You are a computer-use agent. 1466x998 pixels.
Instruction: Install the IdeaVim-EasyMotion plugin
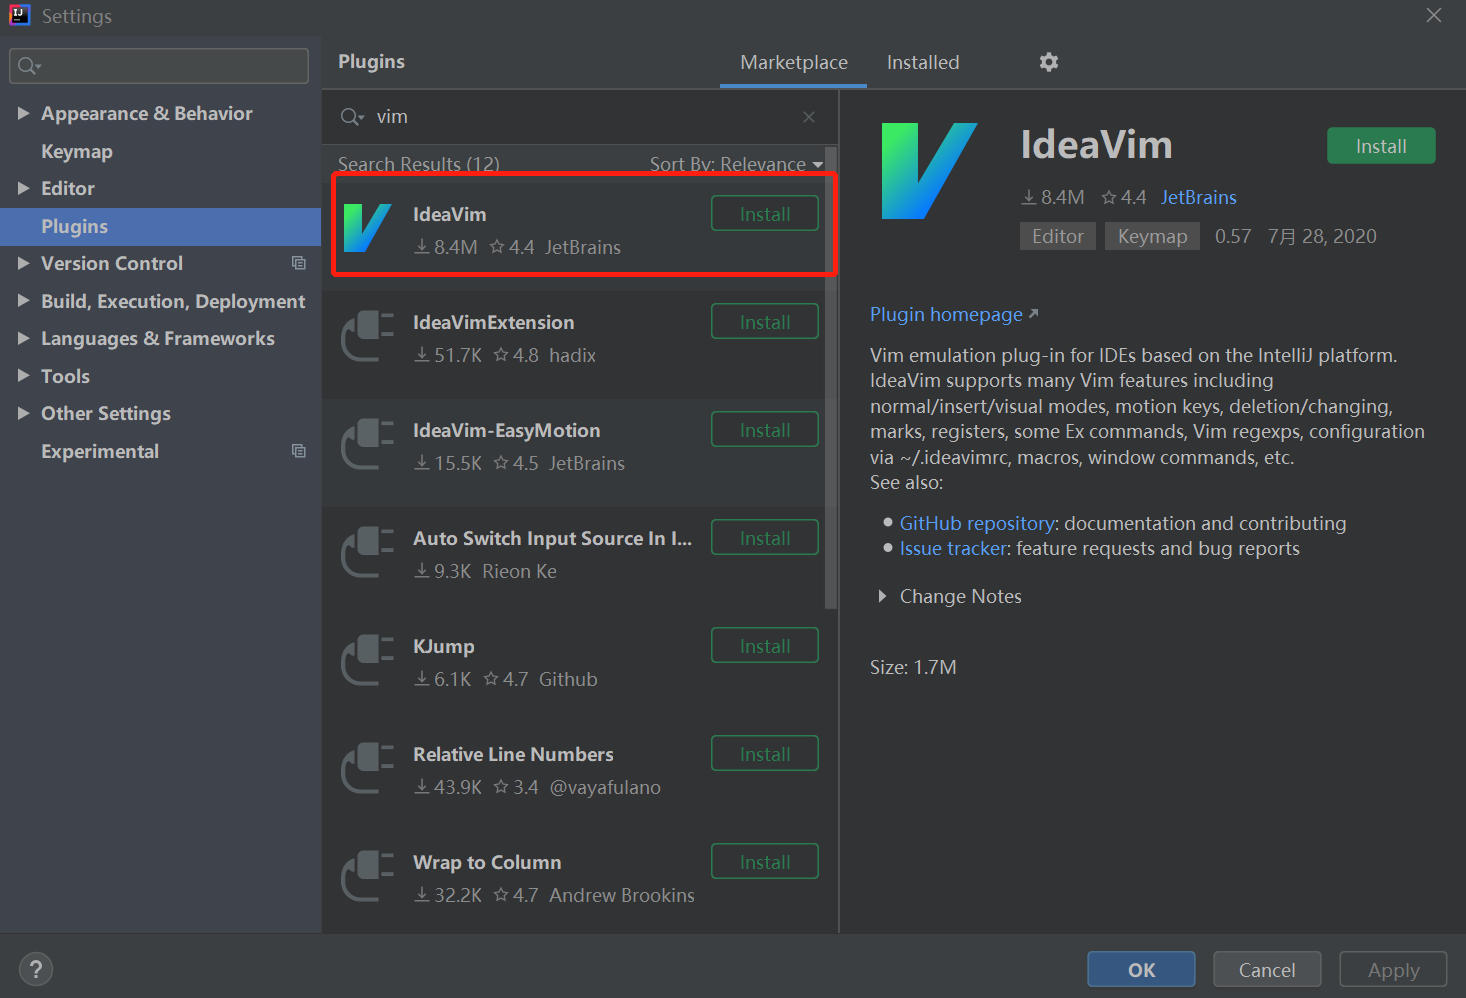click(x=765, y=430)
